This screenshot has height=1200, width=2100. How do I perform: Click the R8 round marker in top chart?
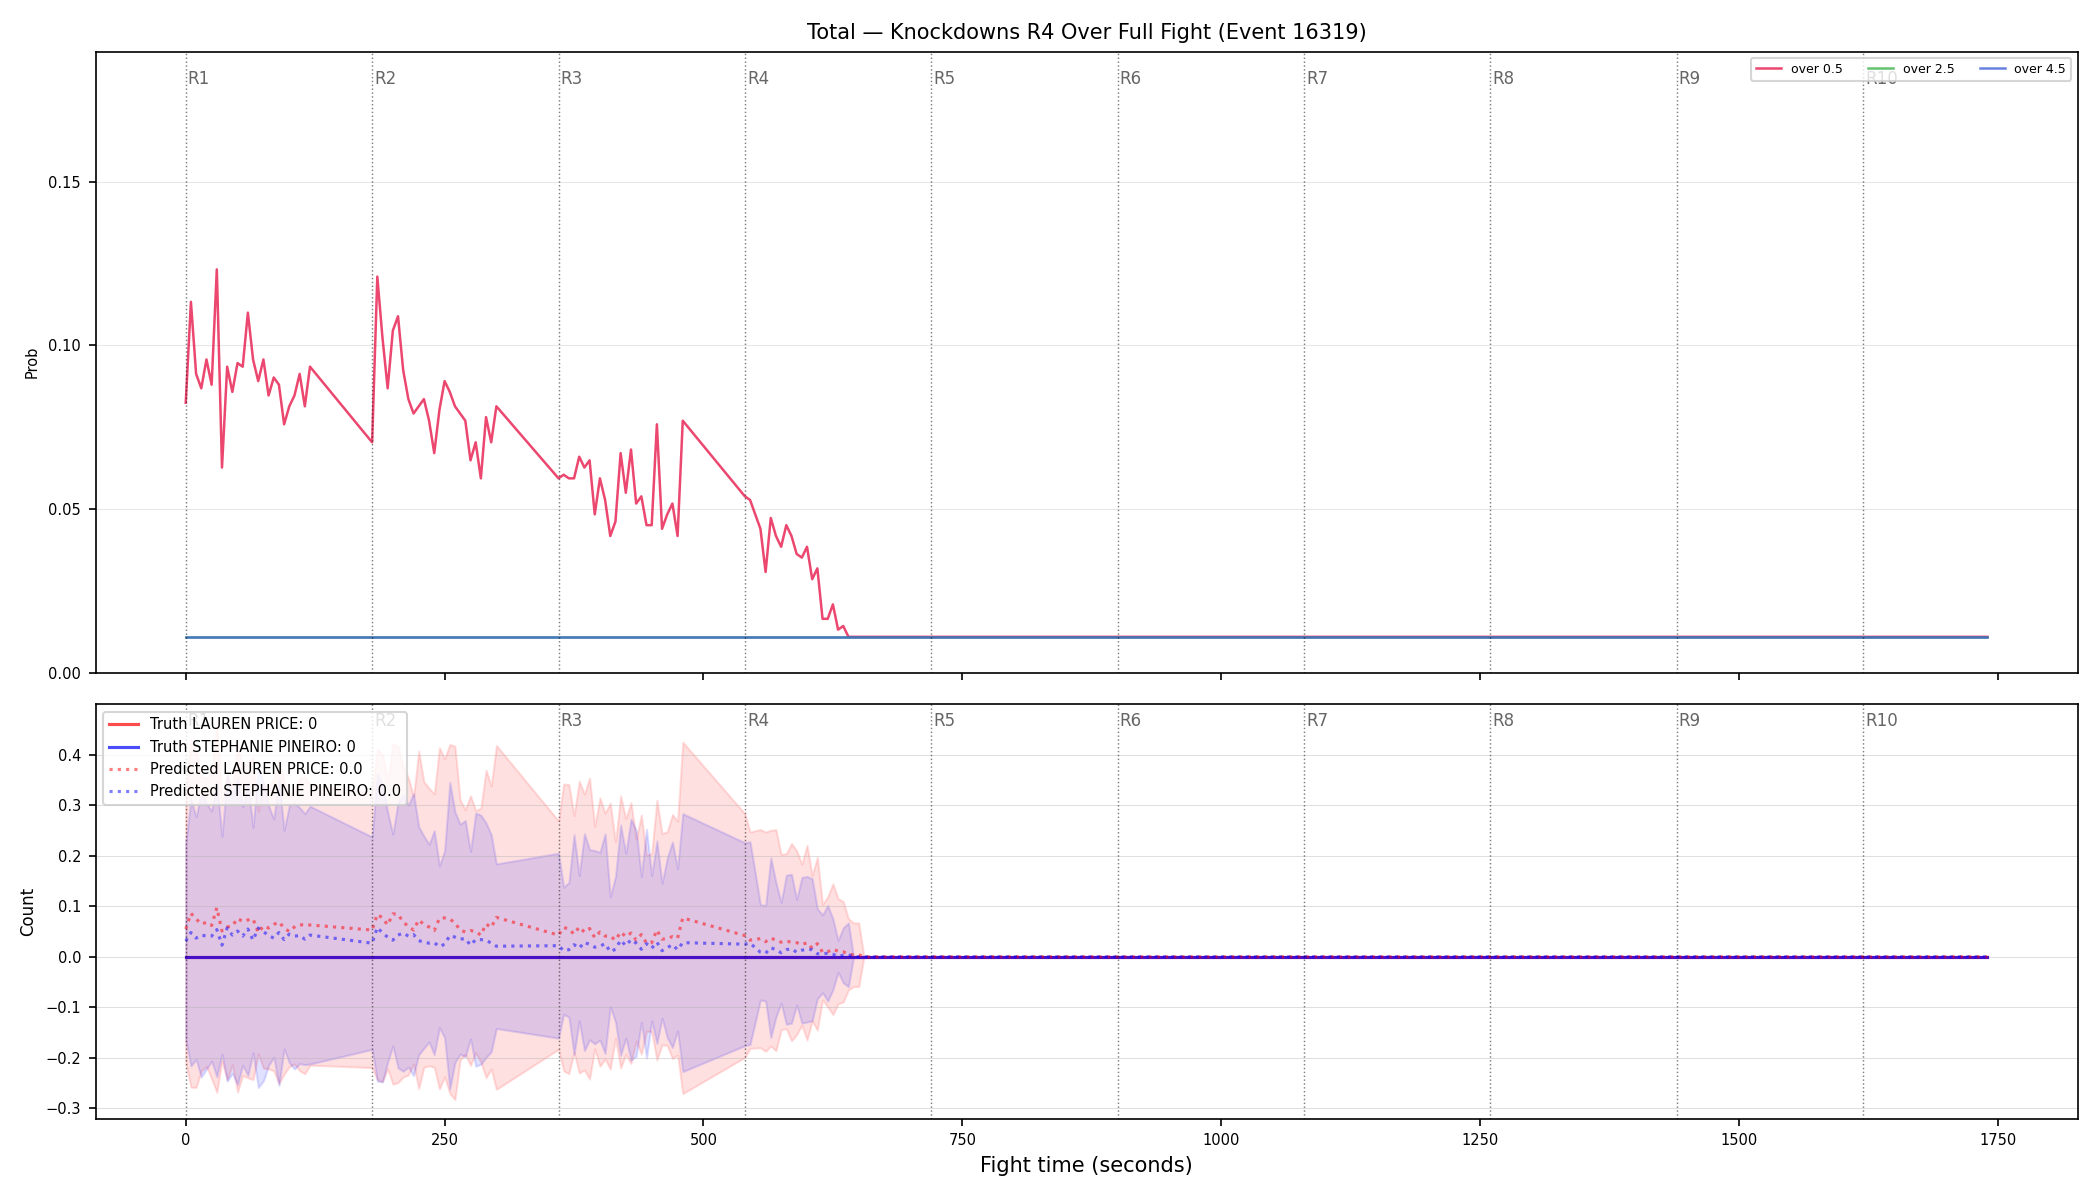1503,78
